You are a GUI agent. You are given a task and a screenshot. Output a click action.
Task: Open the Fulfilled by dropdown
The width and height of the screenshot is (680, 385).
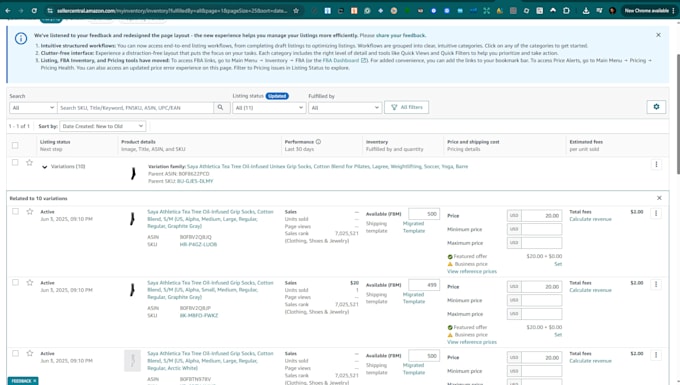coord(345,108)
